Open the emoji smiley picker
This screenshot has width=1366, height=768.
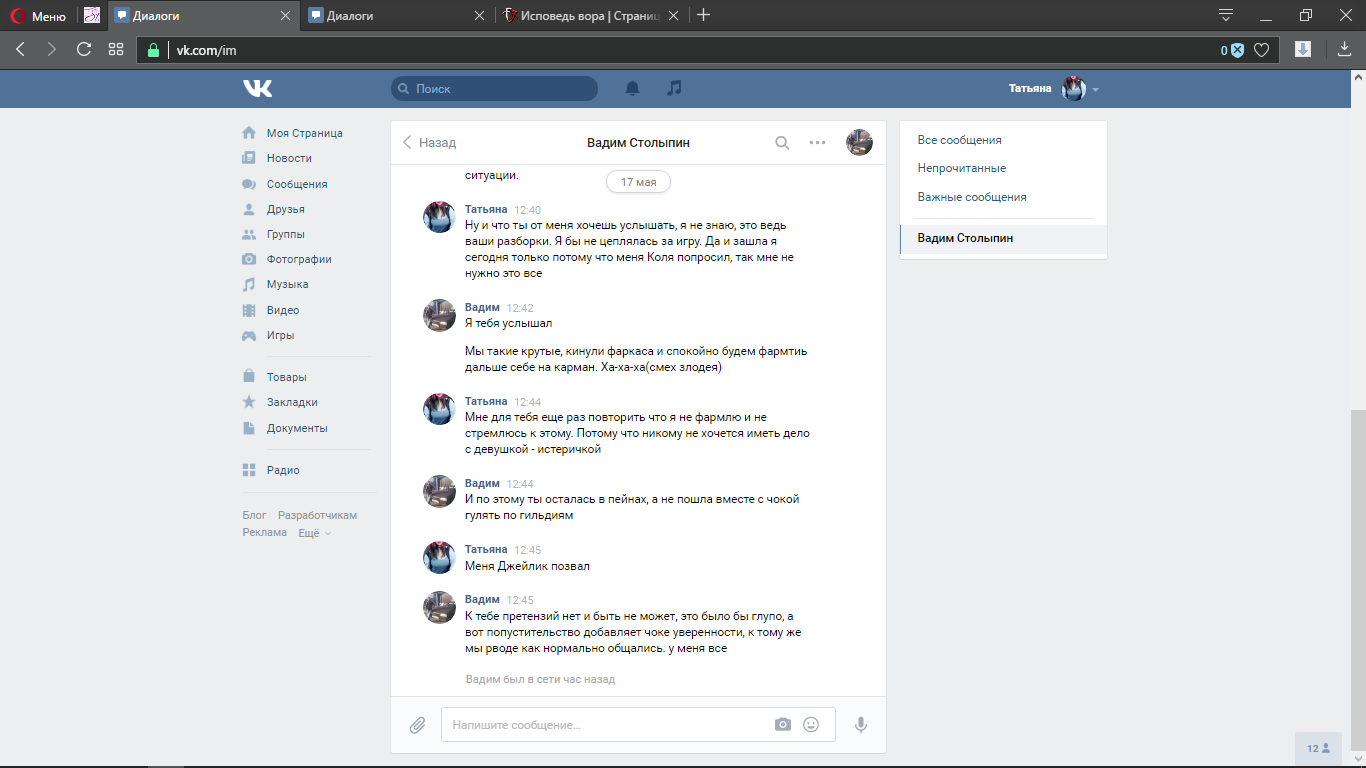click(811, 725)
